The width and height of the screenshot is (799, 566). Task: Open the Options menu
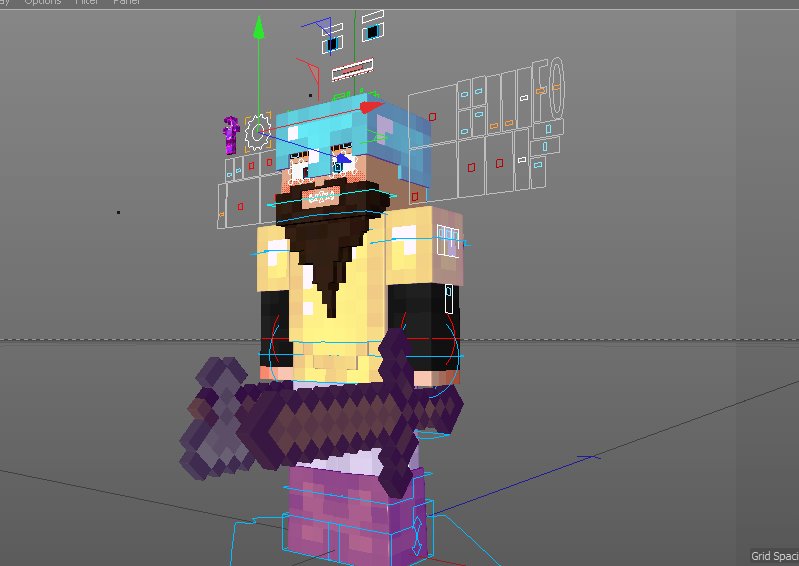coord(43,3)
